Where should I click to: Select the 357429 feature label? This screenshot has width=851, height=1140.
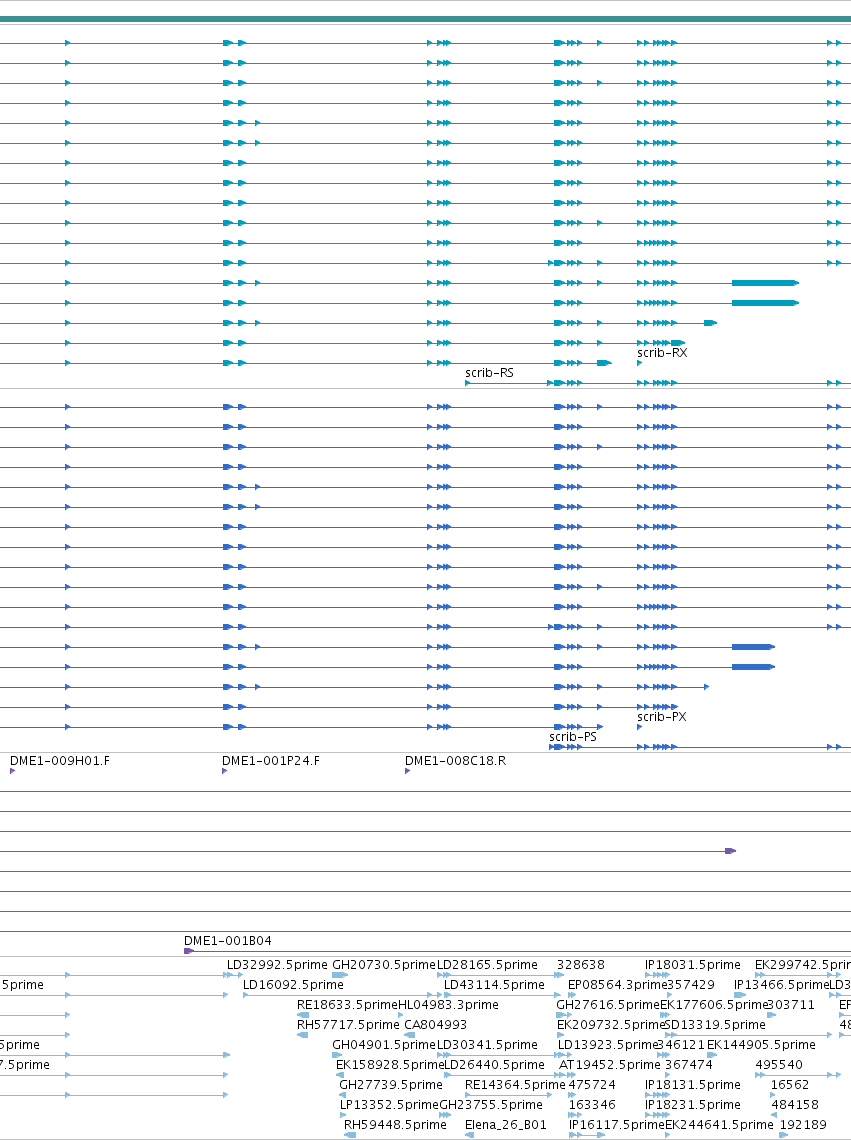click(x=691, y=985)
